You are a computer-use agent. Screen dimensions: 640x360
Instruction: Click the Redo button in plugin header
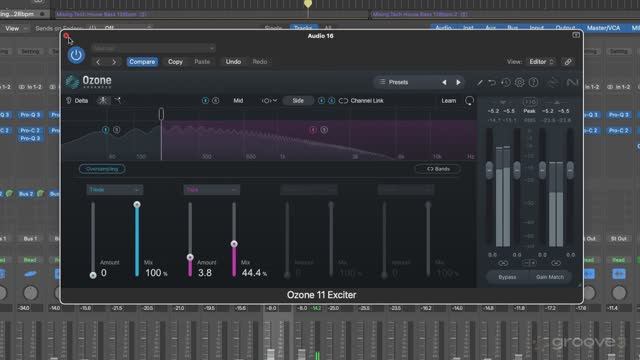pos(260,62)
